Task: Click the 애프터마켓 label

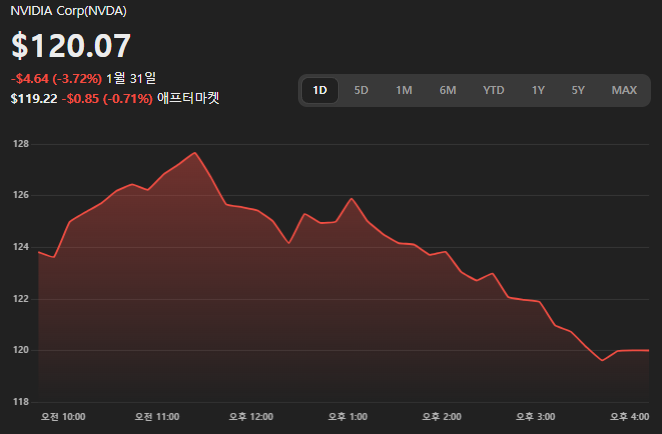Action: coord(188,98)
